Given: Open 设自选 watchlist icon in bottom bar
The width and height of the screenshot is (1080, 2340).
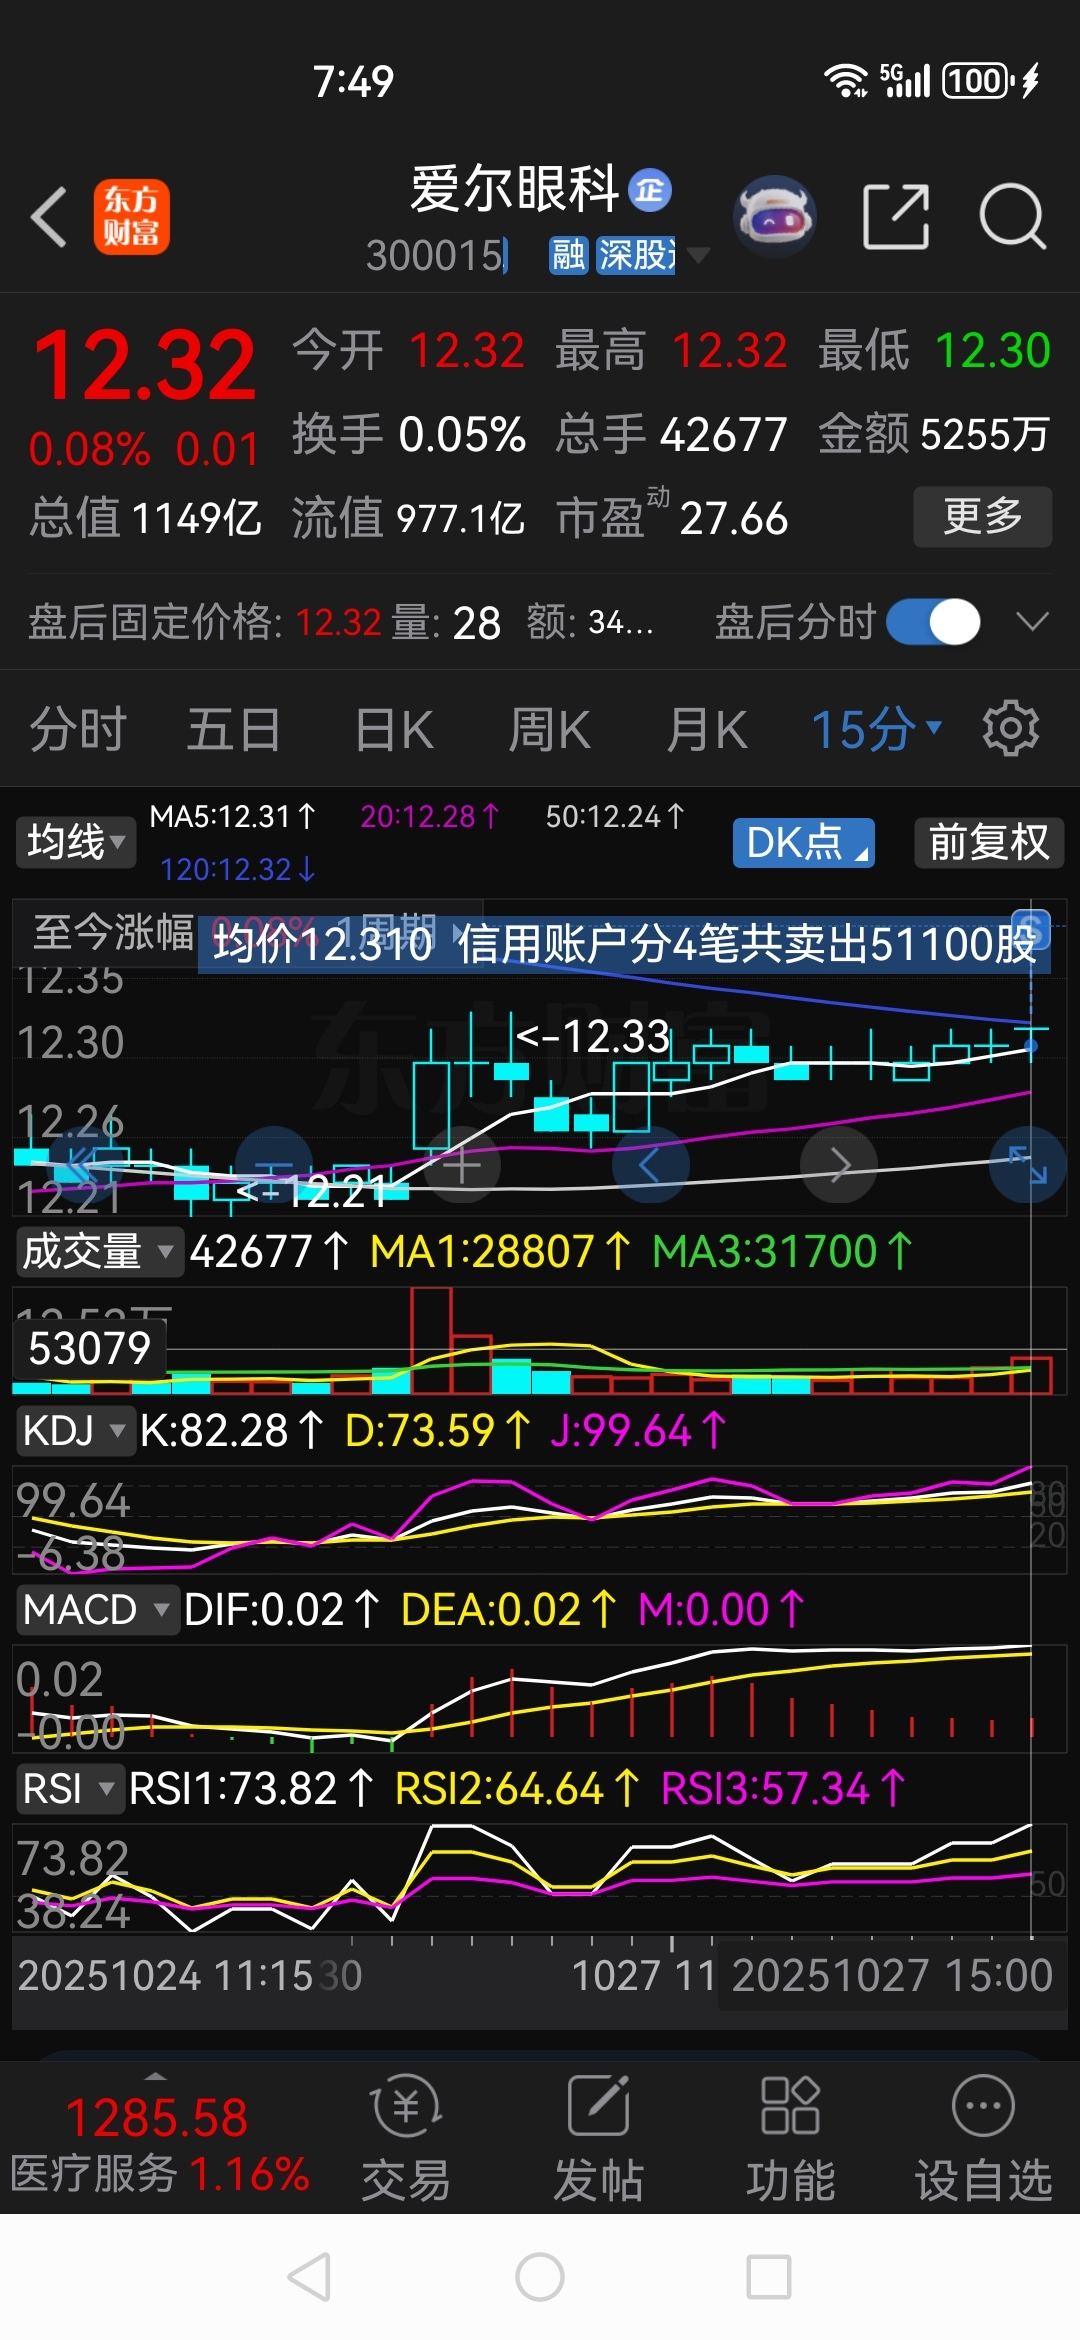Looking at the screenshot, I should [x=984, y=2138].
